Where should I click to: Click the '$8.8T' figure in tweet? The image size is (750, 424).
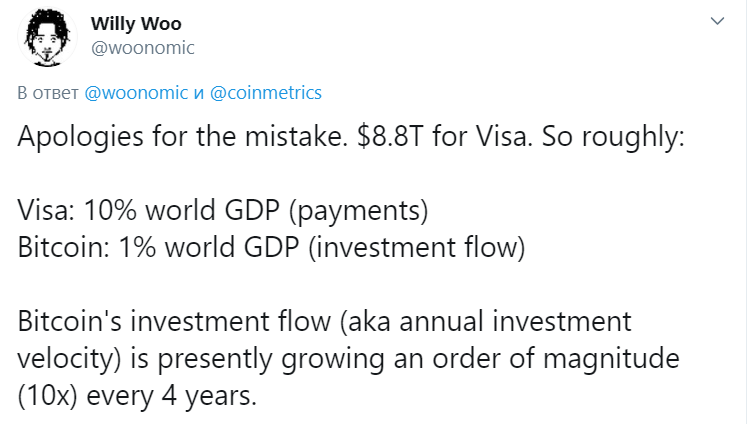[x=390, y=136]
